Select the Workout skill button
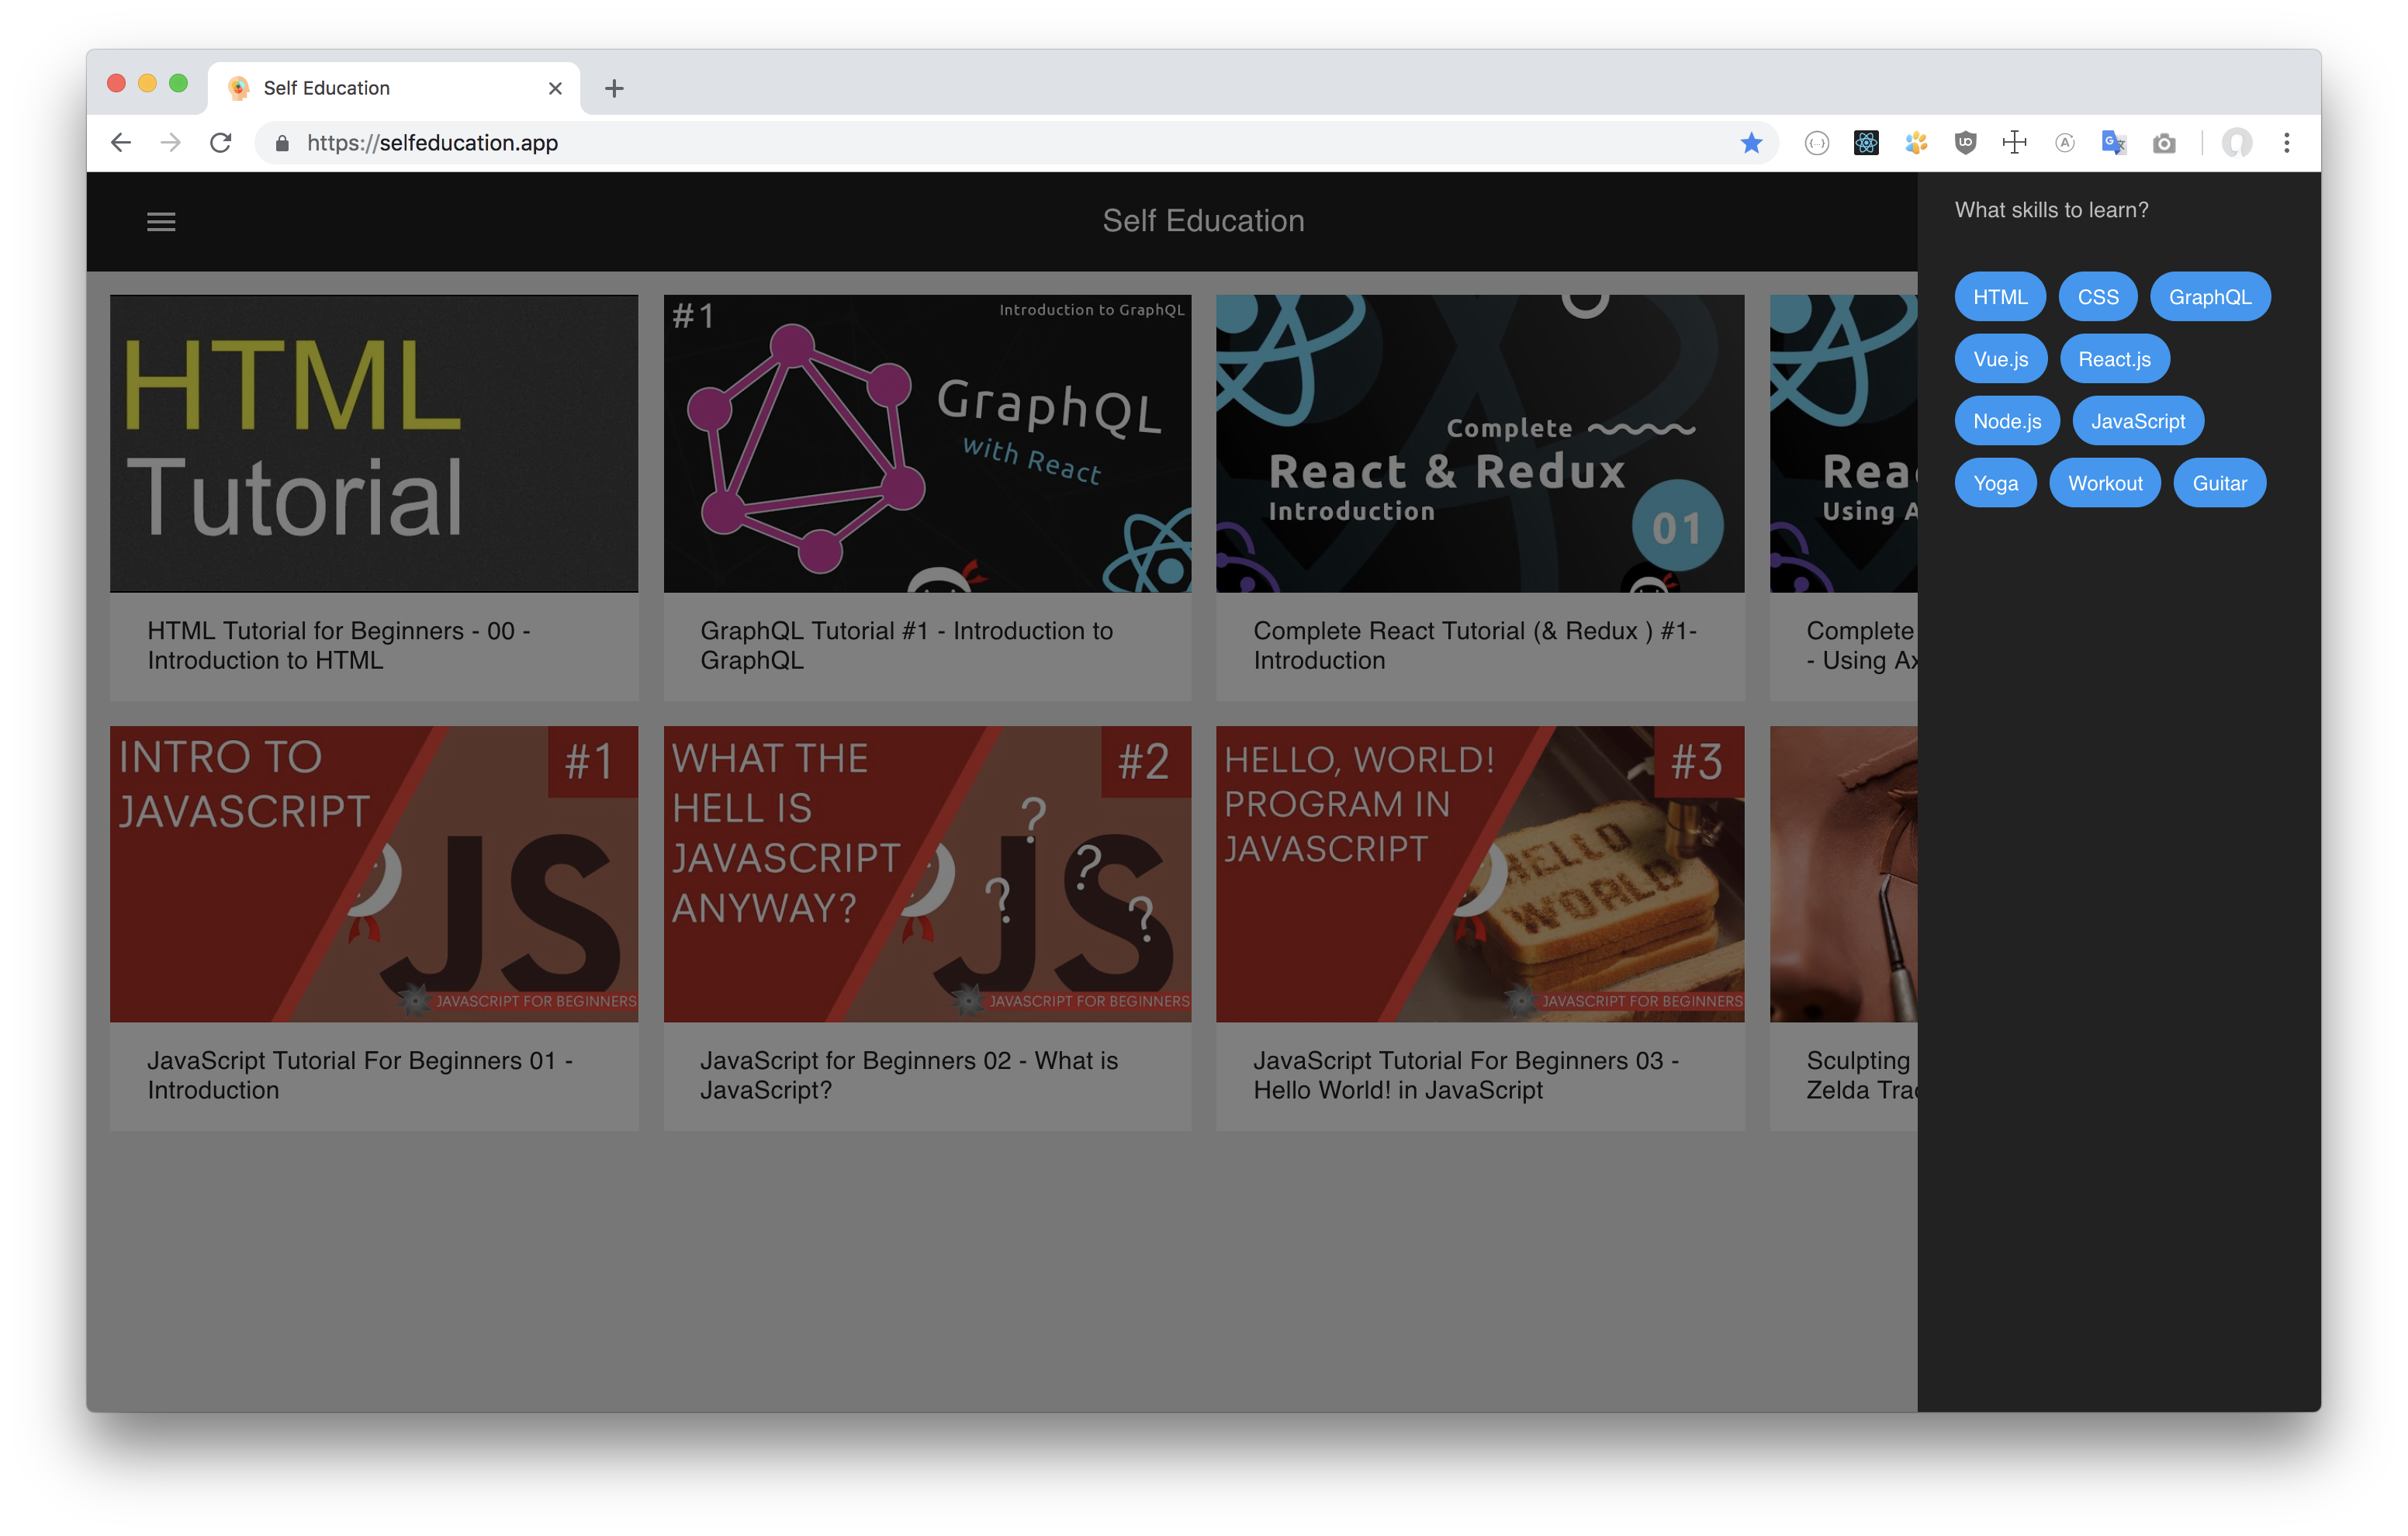2408x1536 pixels. tap(2104, 483)
